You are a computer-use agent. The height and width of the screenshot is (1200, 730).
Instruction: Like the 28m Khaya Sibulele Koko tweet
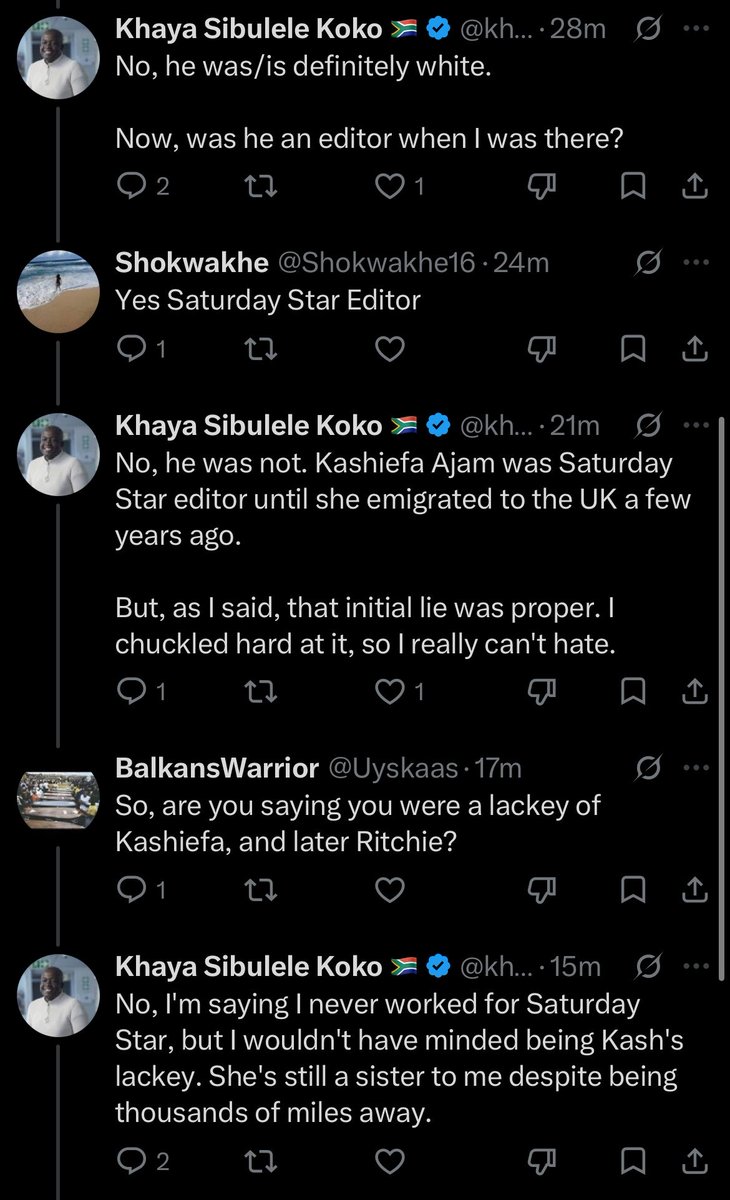click(x=400, y=185)
